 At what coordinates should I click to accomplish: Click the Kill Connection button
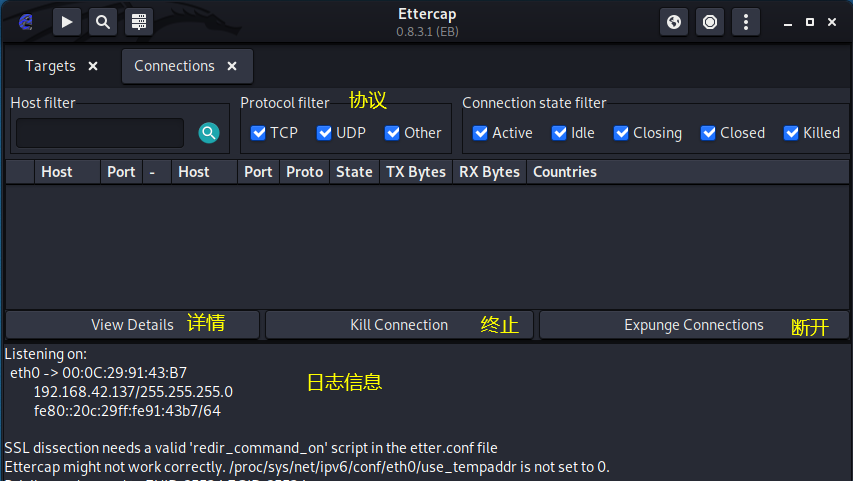(x=399, y=325)
